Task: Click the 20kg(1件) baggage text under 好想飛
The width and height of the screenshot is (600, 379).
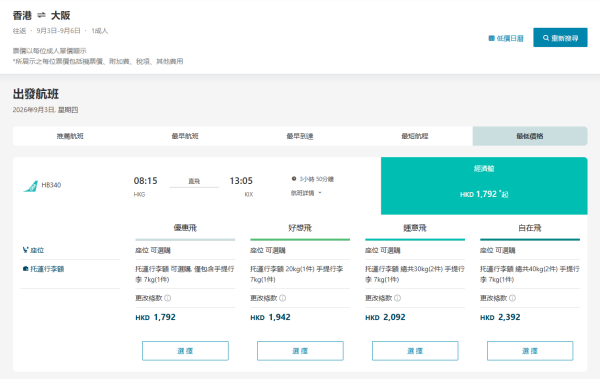Action: pos(300,269)
